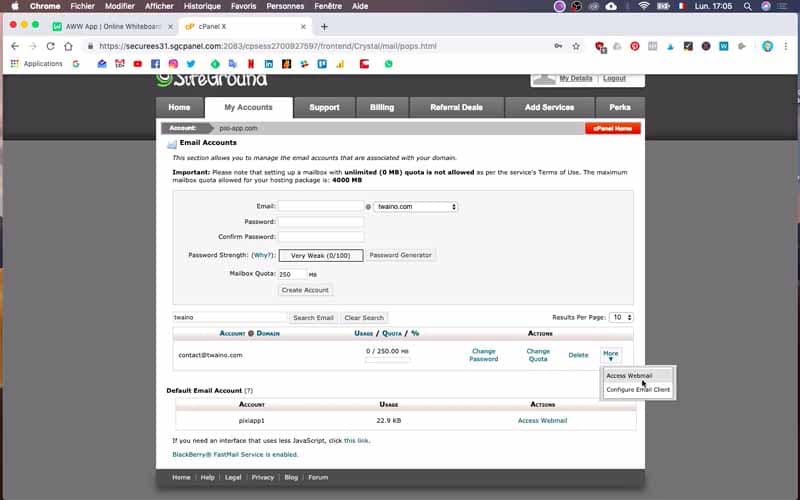Toggle the More dropdown for contact@twaino.com
800x500 pixels.
point(611,356)
